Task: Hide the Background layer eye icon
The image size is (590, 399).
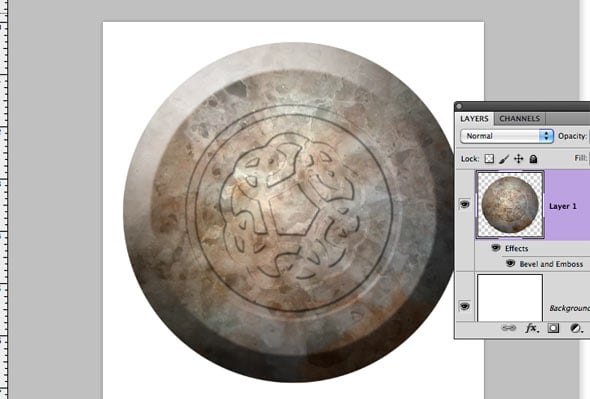Action: (x=465, y=306)
